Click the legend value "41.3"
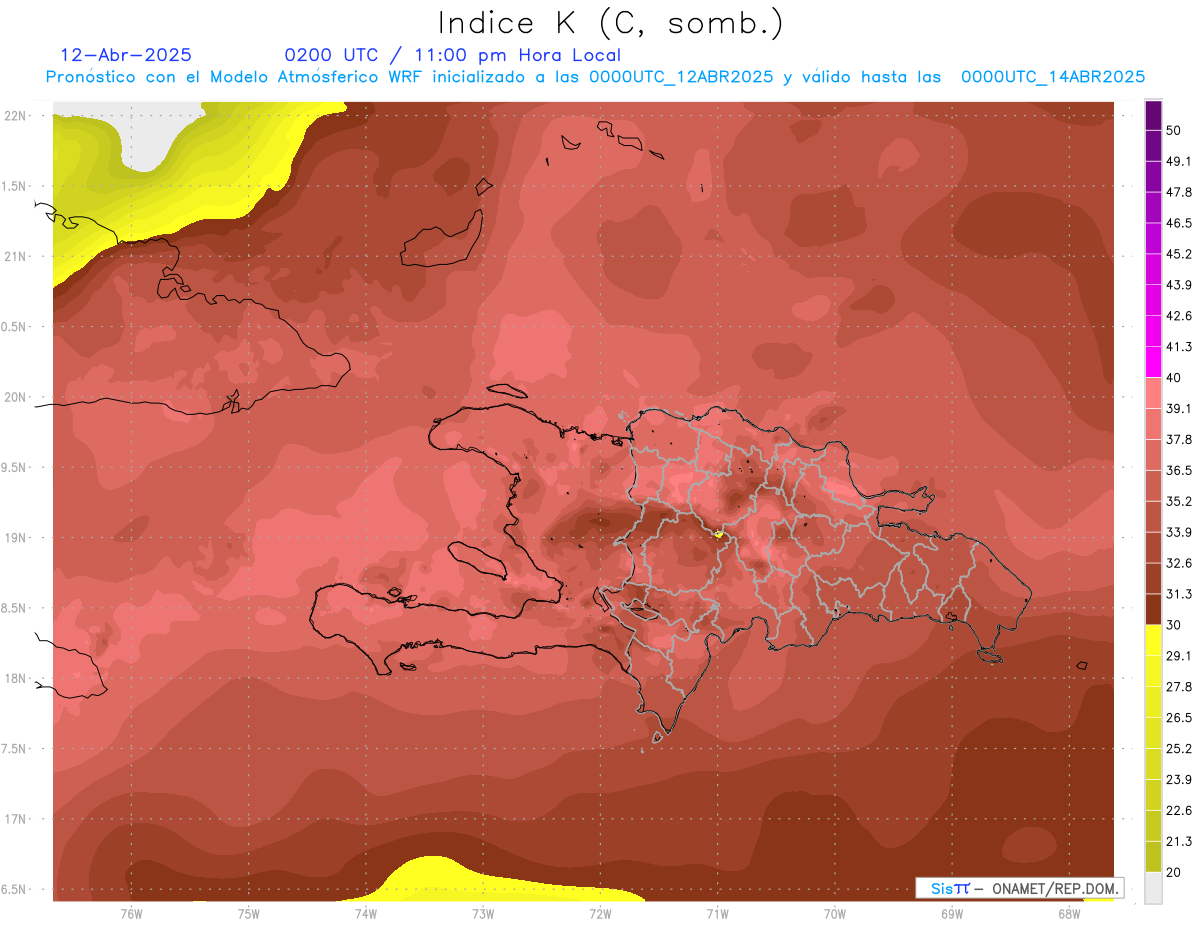 (1179, 347)
